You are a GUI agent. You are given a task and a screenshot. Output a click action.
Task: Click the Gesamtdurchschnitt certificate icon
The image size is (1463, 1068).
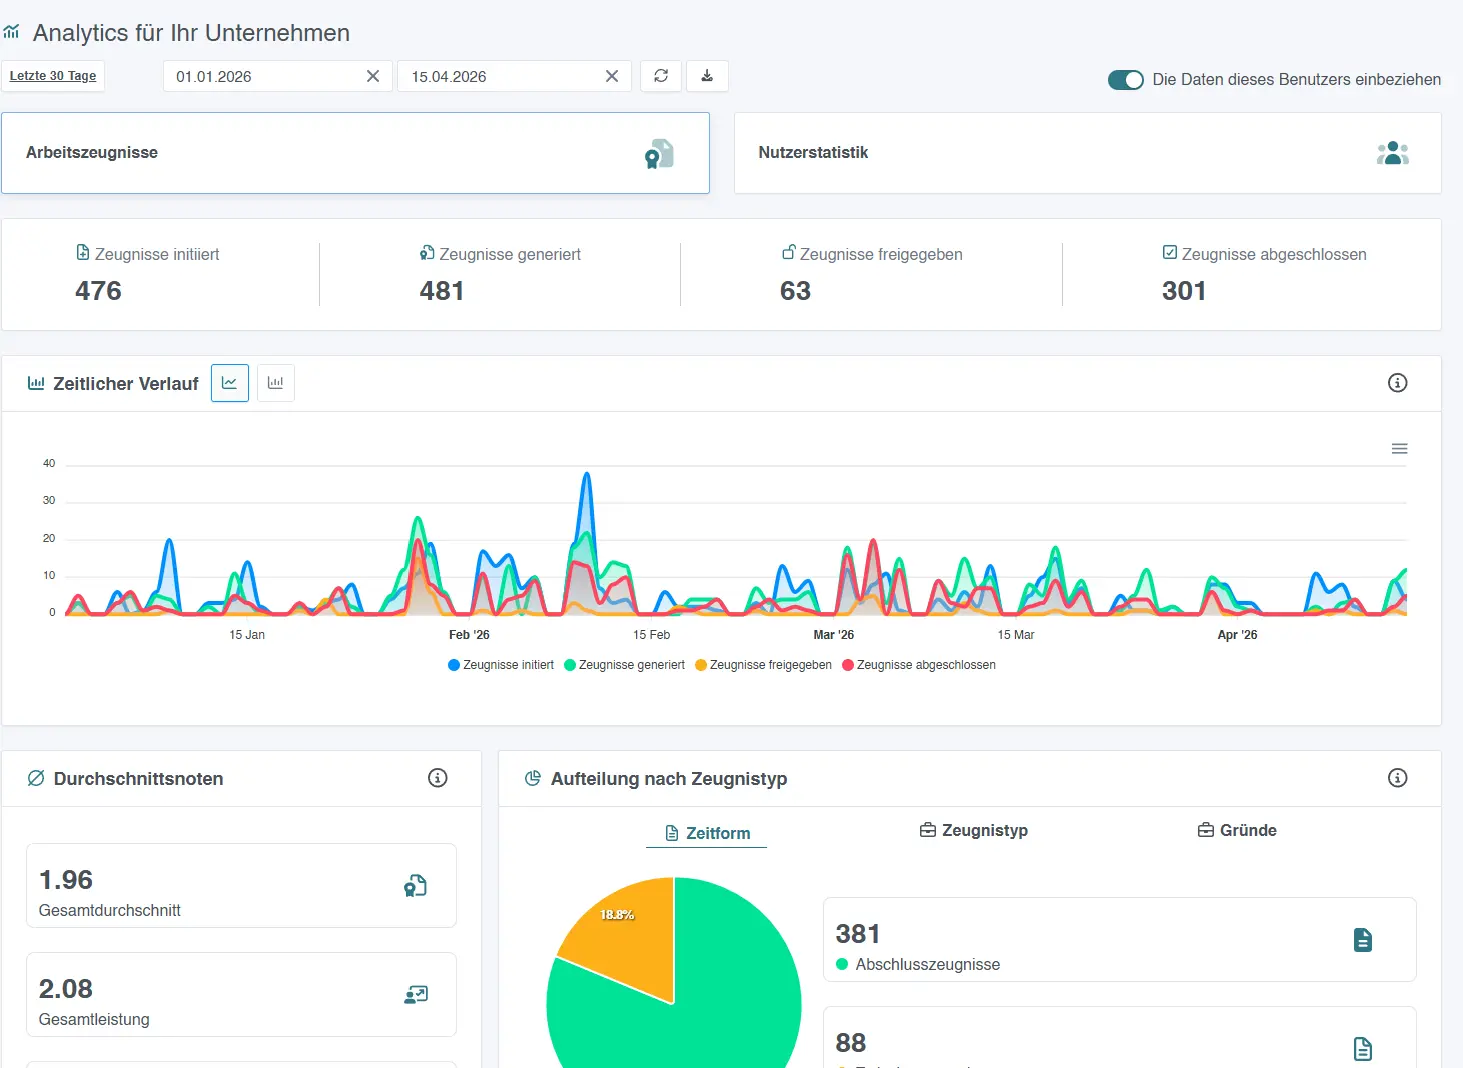(415, 885)
